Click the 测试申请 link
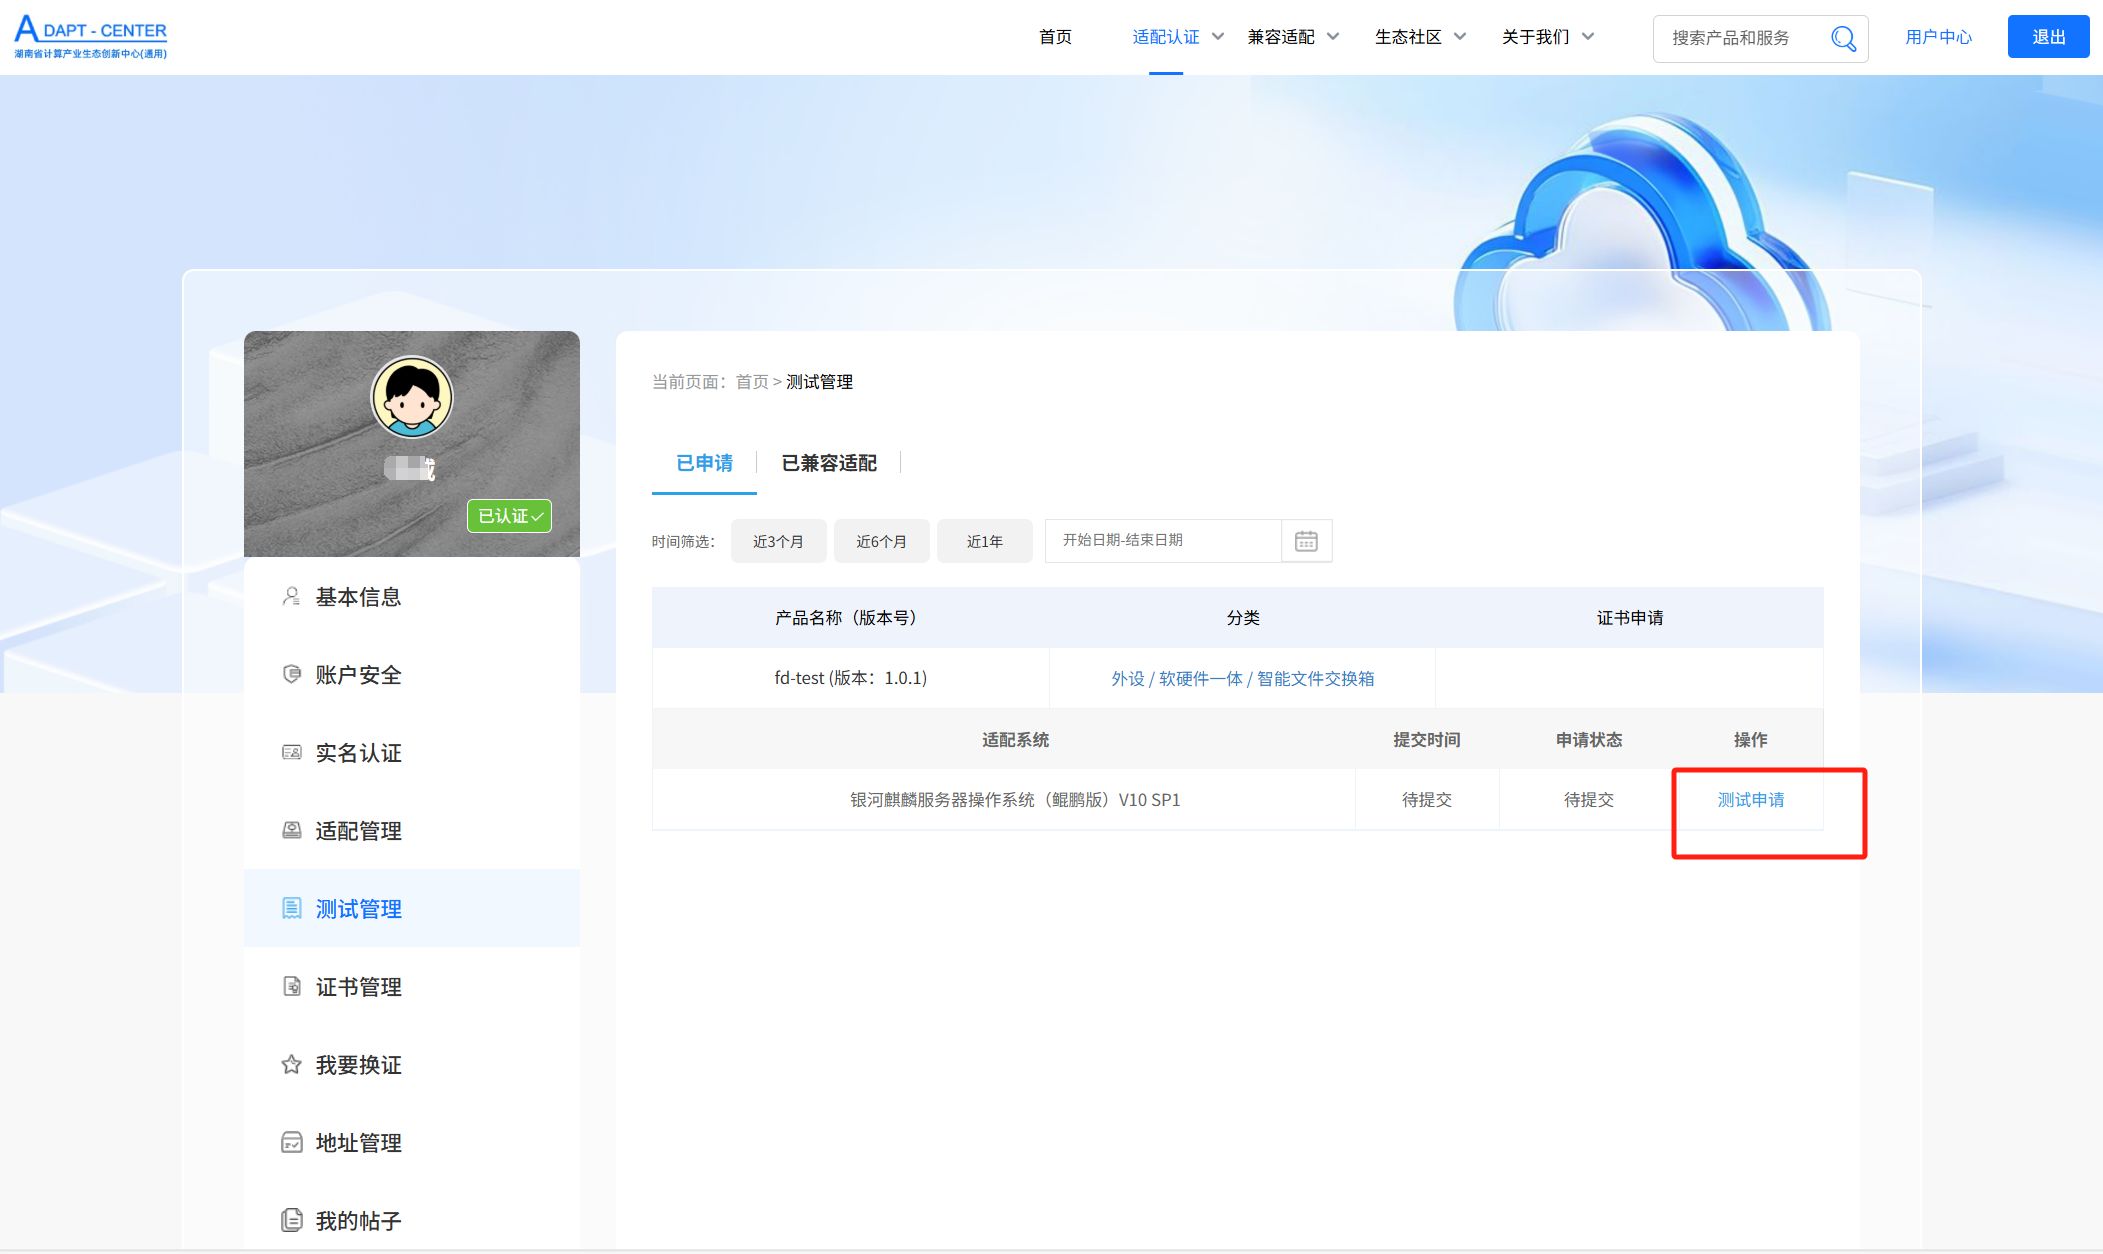 pyautogui.click(x=1750, y=800)
